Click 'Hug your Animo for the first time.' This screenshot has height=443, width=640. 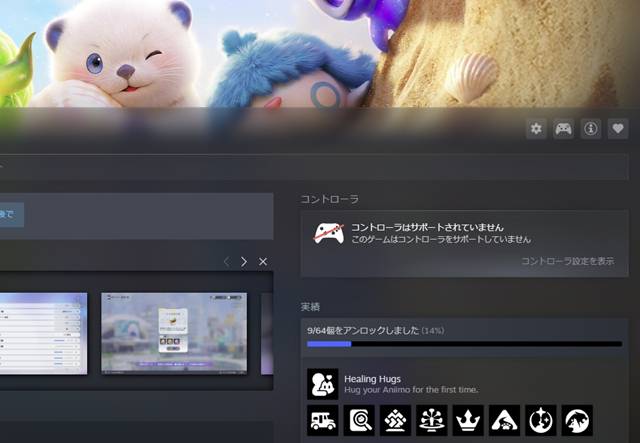click(411, 390)
